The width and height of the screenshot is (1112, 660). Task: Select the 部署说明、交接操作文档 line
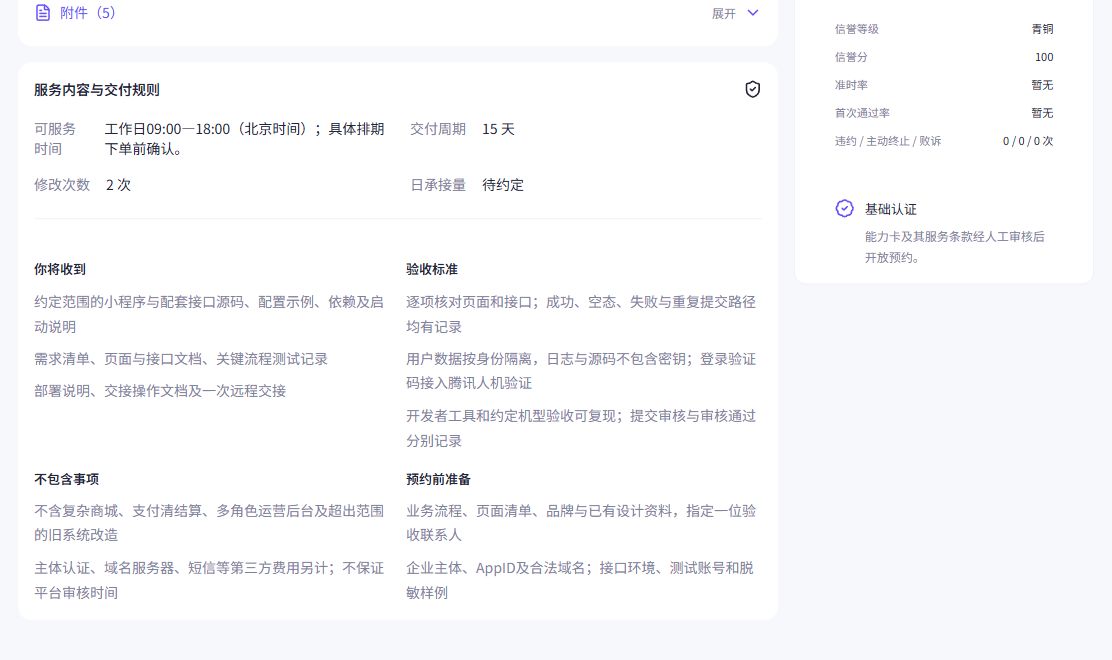pyautogui.click(x=160, y=391)
